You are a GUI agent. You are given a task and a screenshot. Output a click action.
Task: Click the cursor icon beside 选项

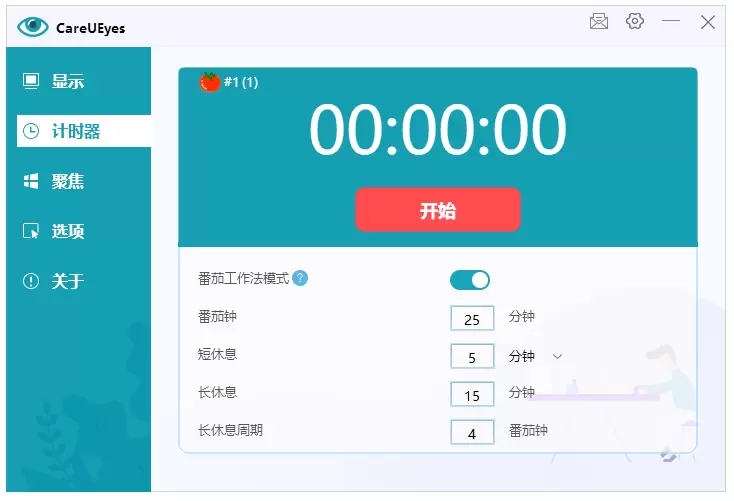pyautogui.click(x=31, y=231)
